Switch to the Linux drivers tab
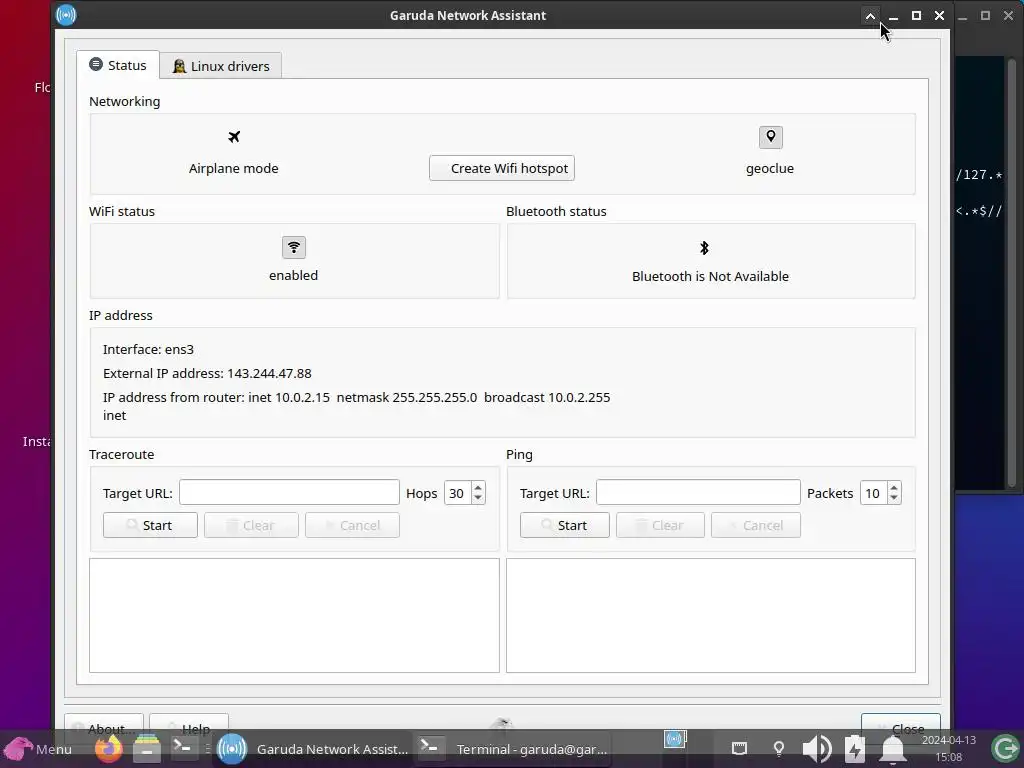 pos(221,66)
